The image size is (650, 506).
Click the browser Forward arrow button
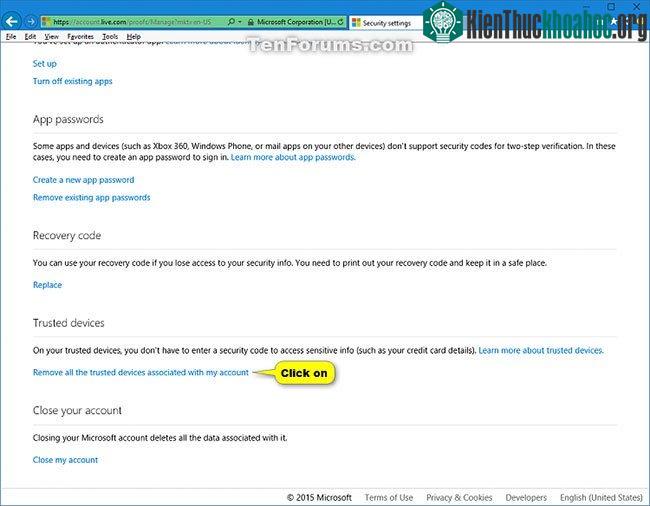pos(32,22)
